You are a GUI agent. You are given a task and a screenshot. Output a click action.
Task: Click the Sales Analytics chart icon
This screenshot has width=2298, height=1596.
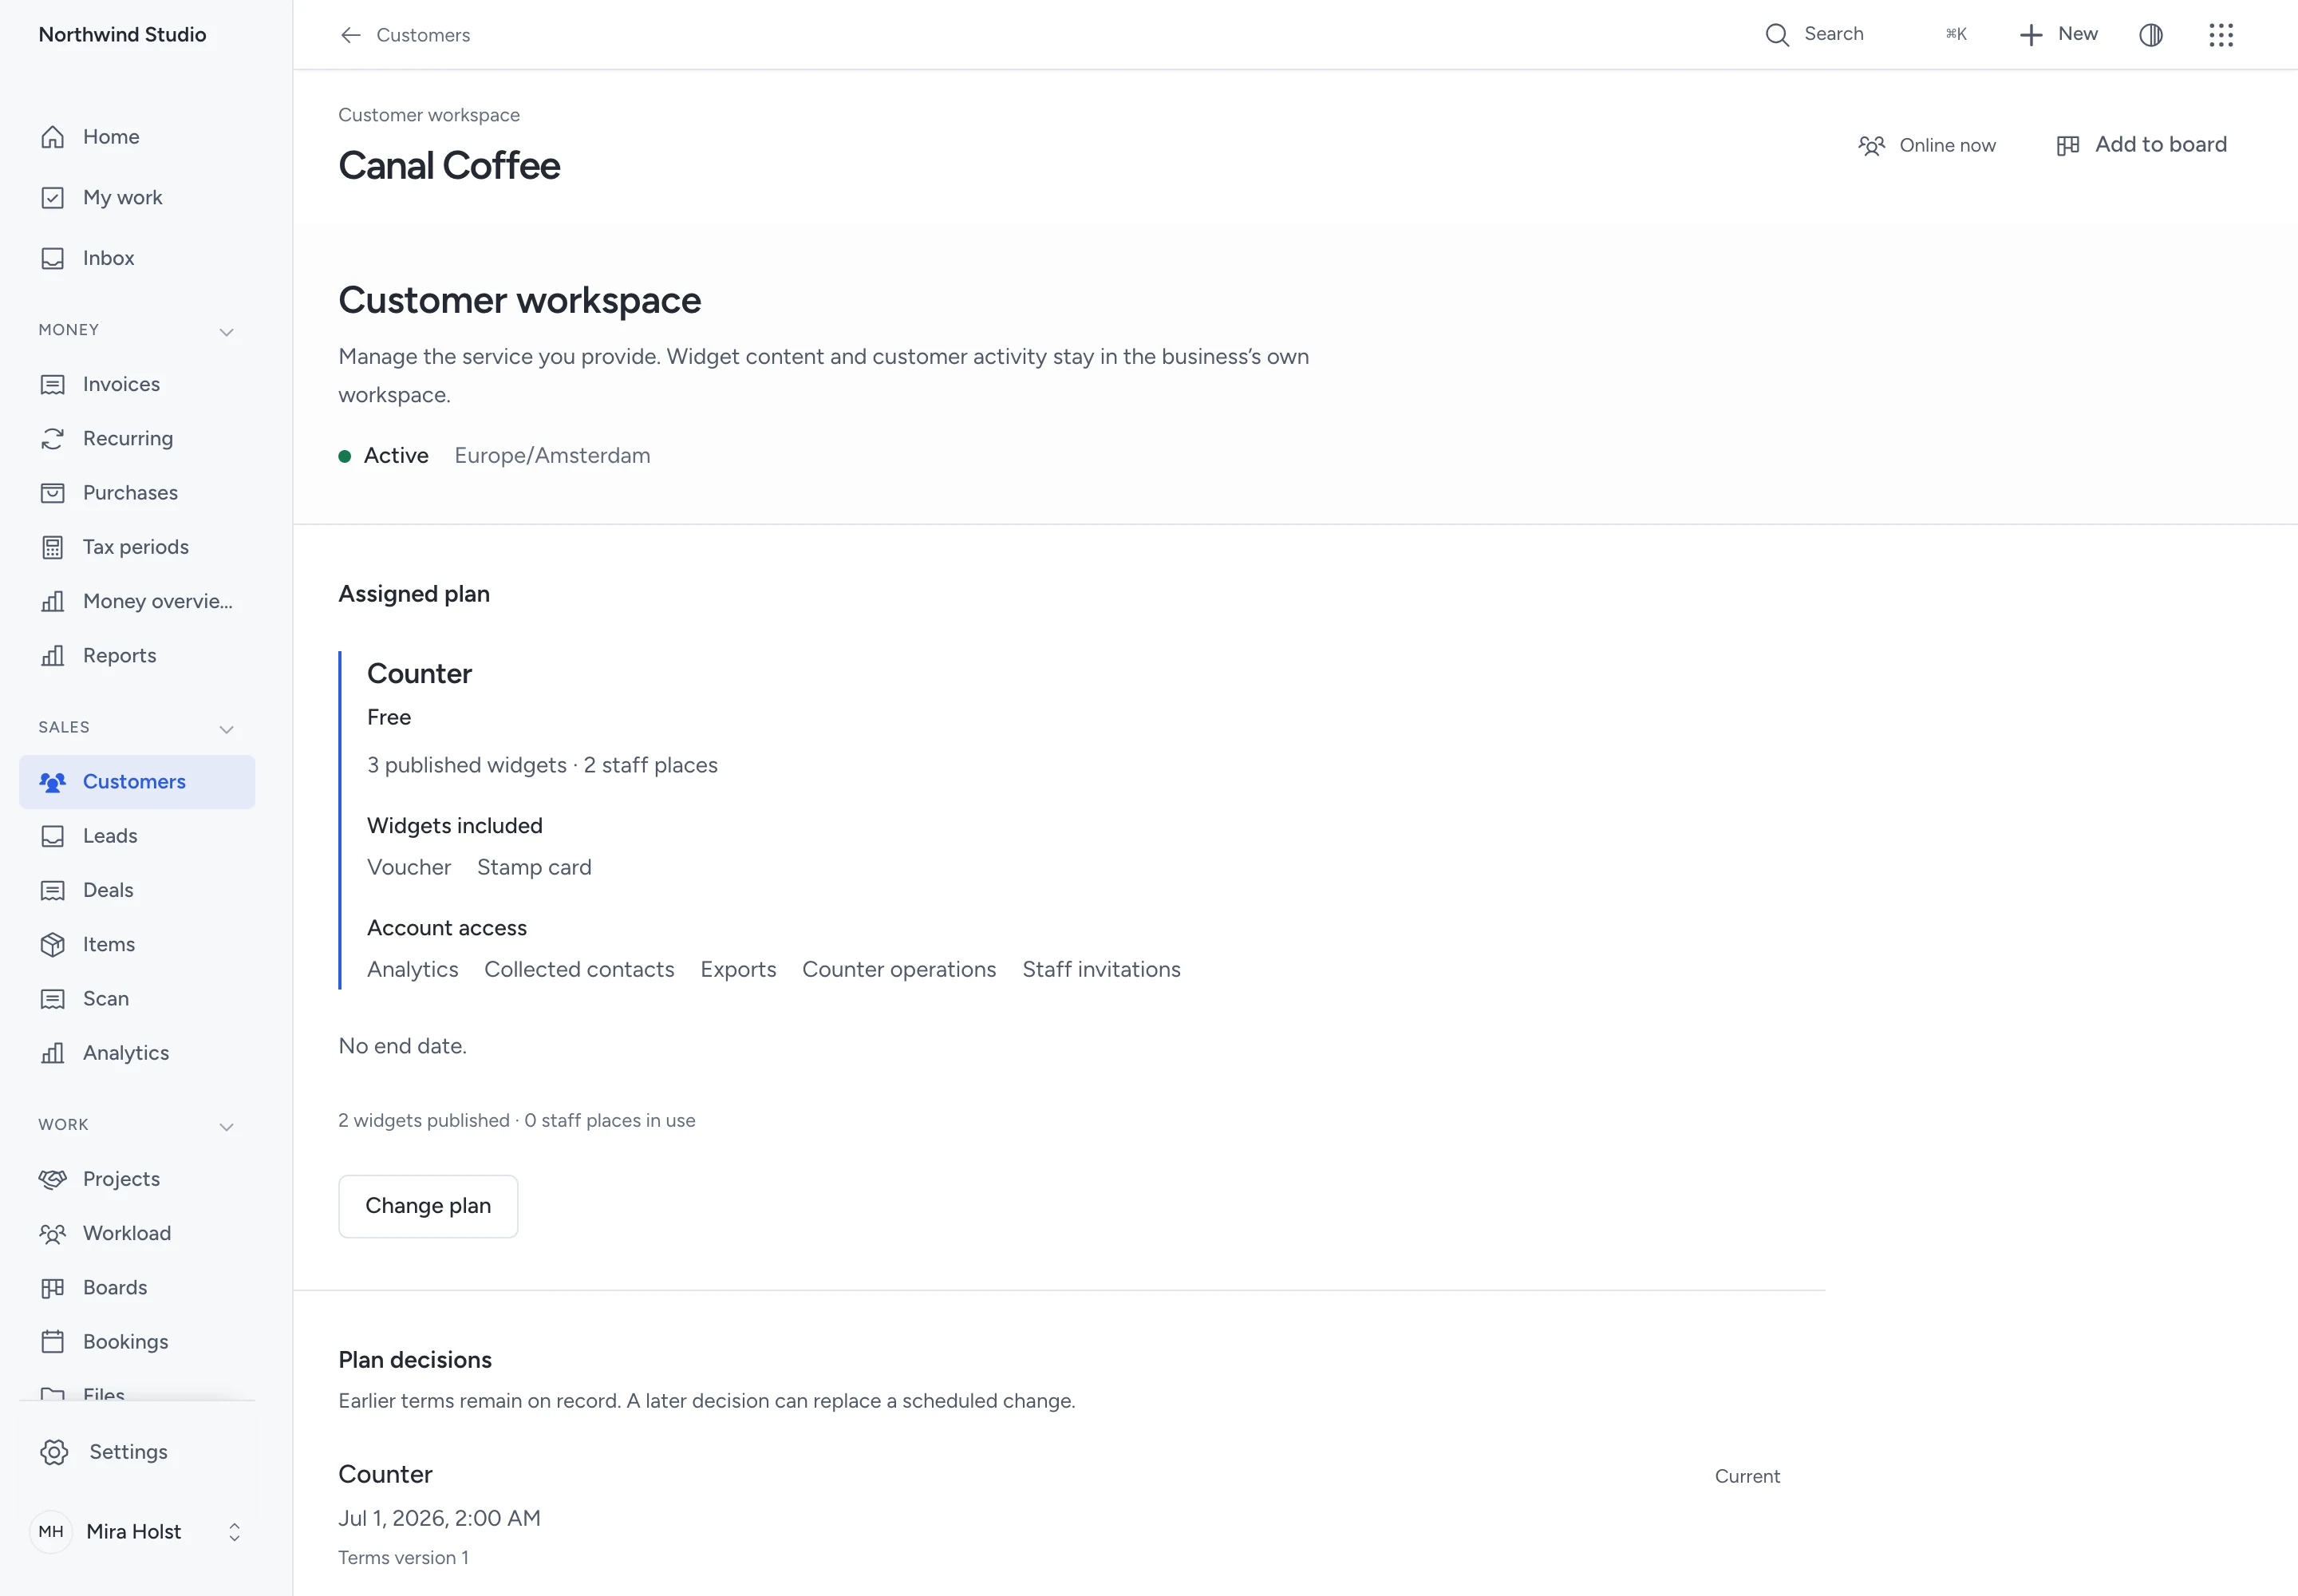click(53, 1053)
